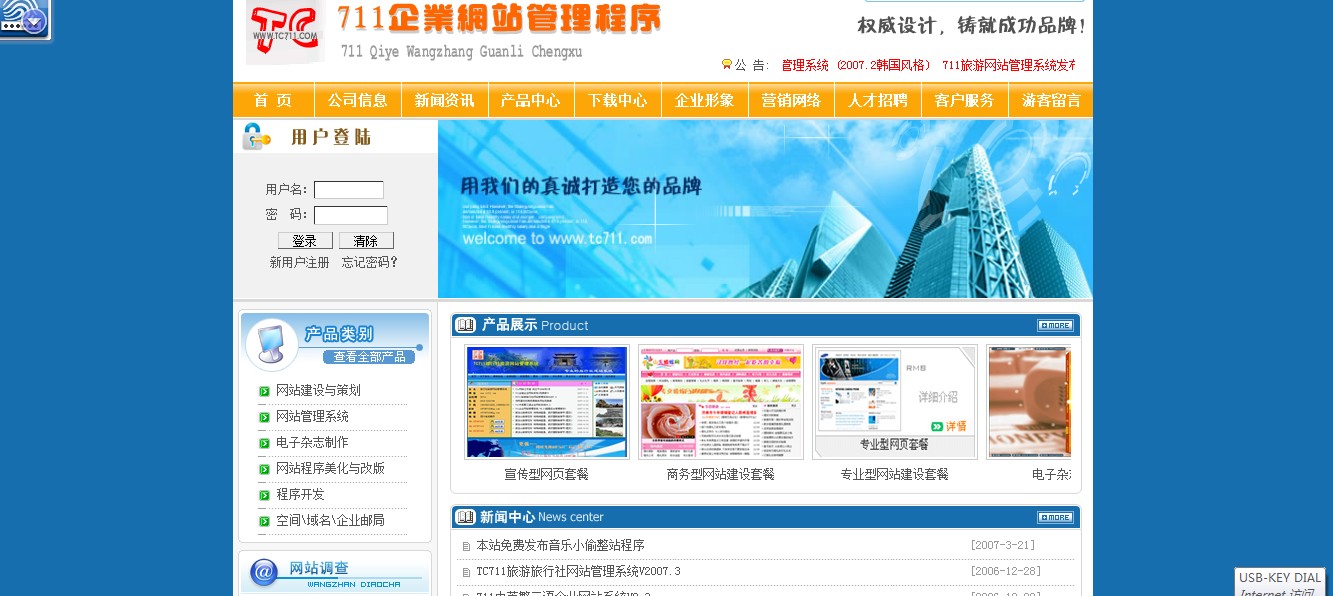Image resolution: width=1333 pixels, height=596 pixels.
Task: Click document icon beside 本站免费发布音乐小偷整站程序
Action: [466, 546]
